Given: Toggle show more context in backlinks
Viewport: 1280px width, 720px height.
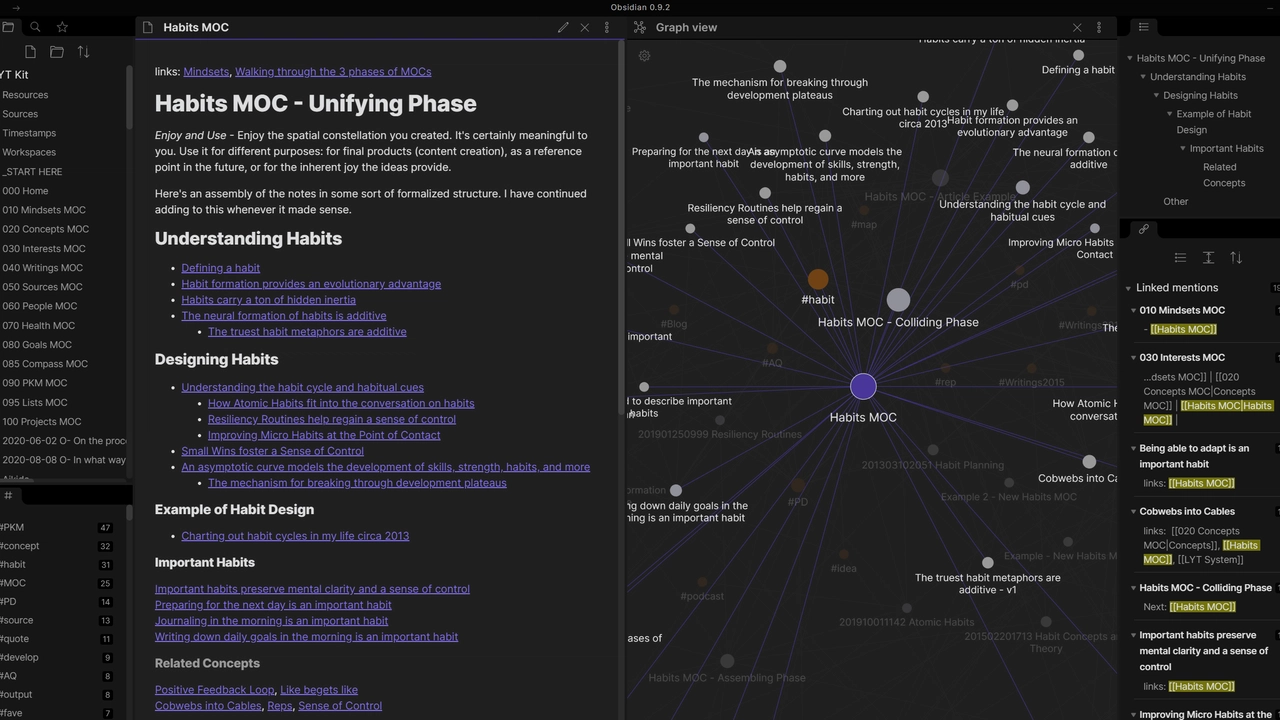Looking at the screenshot, I should coord(1208,258).
